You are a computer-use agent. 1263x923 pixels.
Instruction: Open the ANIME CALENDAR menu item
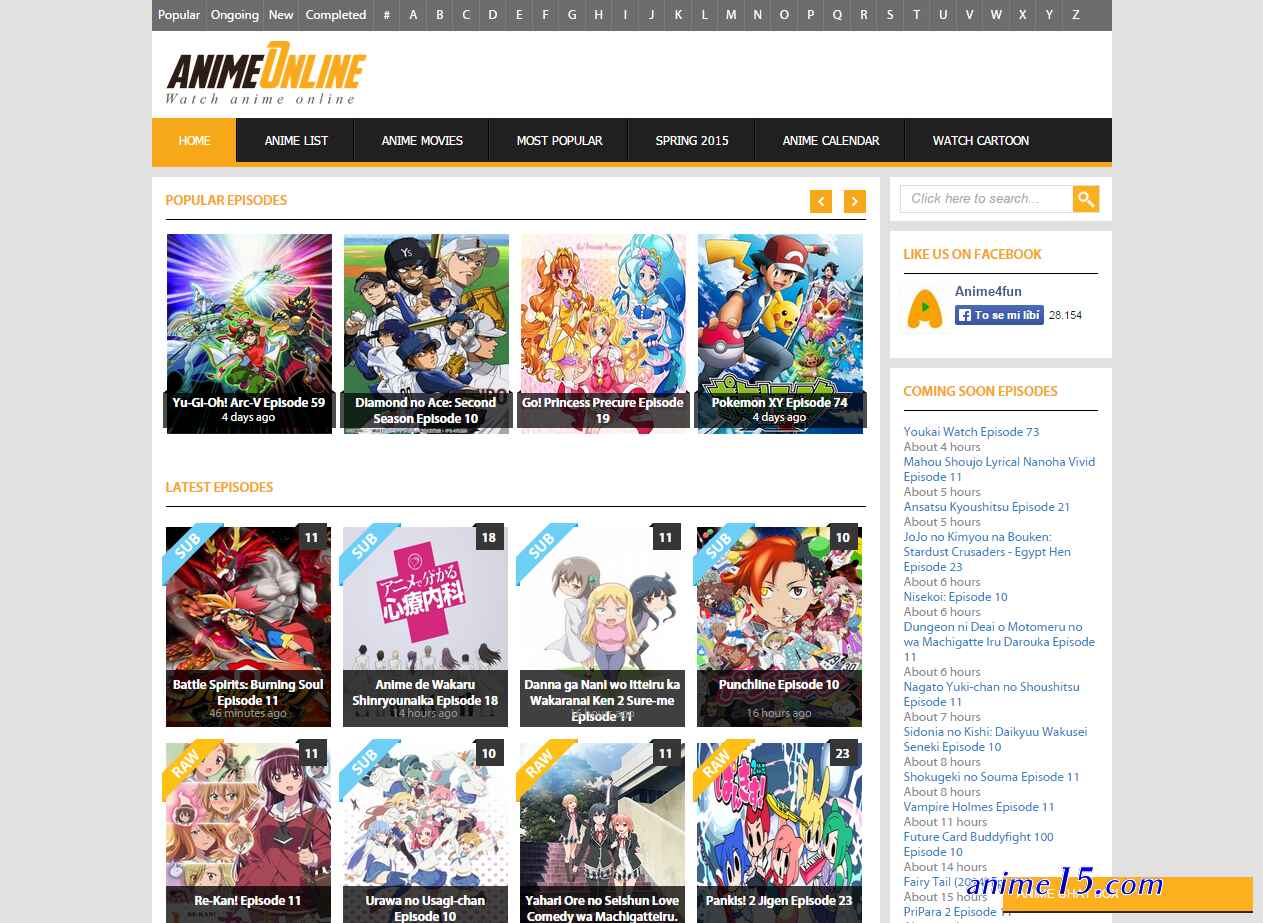[831, 141]
